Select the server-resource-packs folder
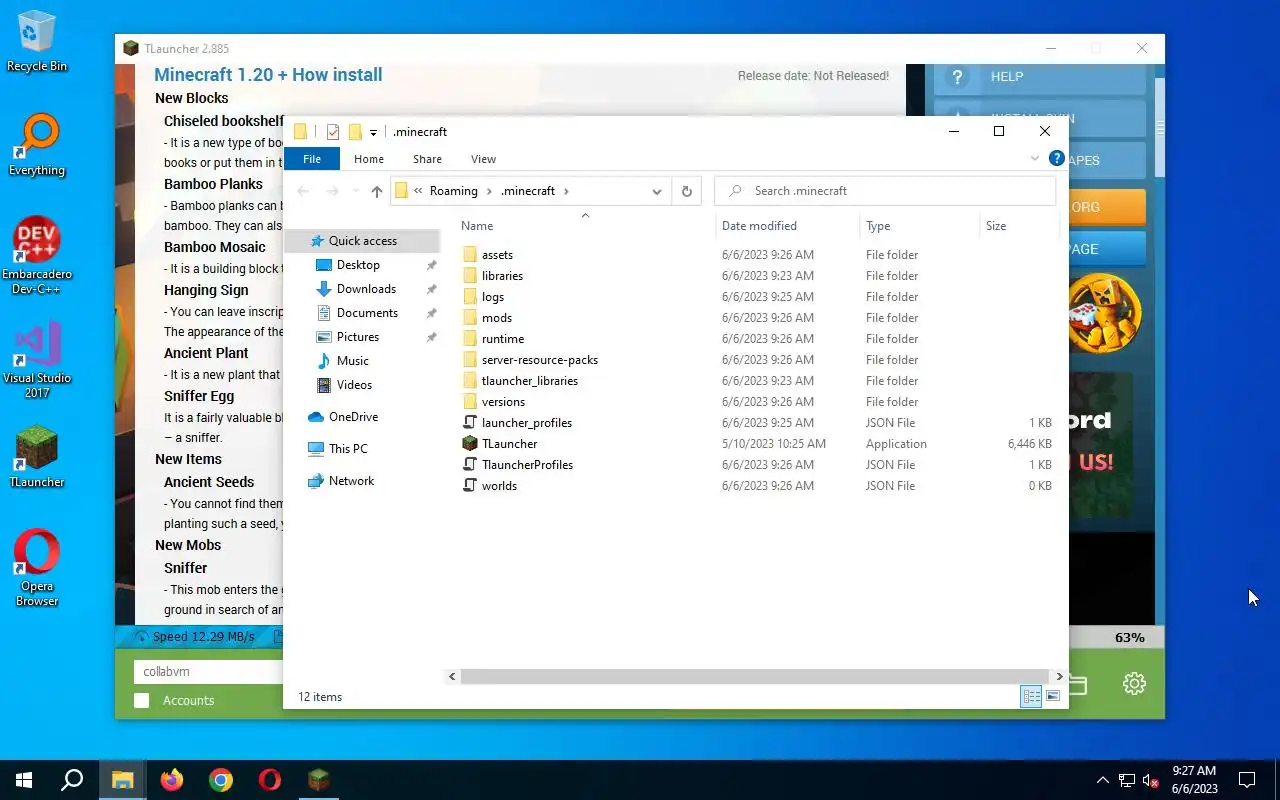Screen dimensions: 1280x800 tap(539, 360)
